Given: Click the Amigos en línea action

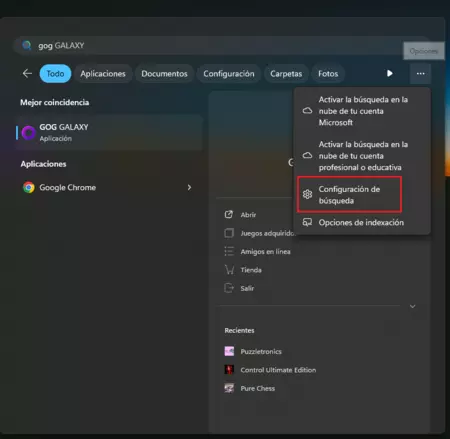Looking at the screenshot, I should tap(265, 252).
